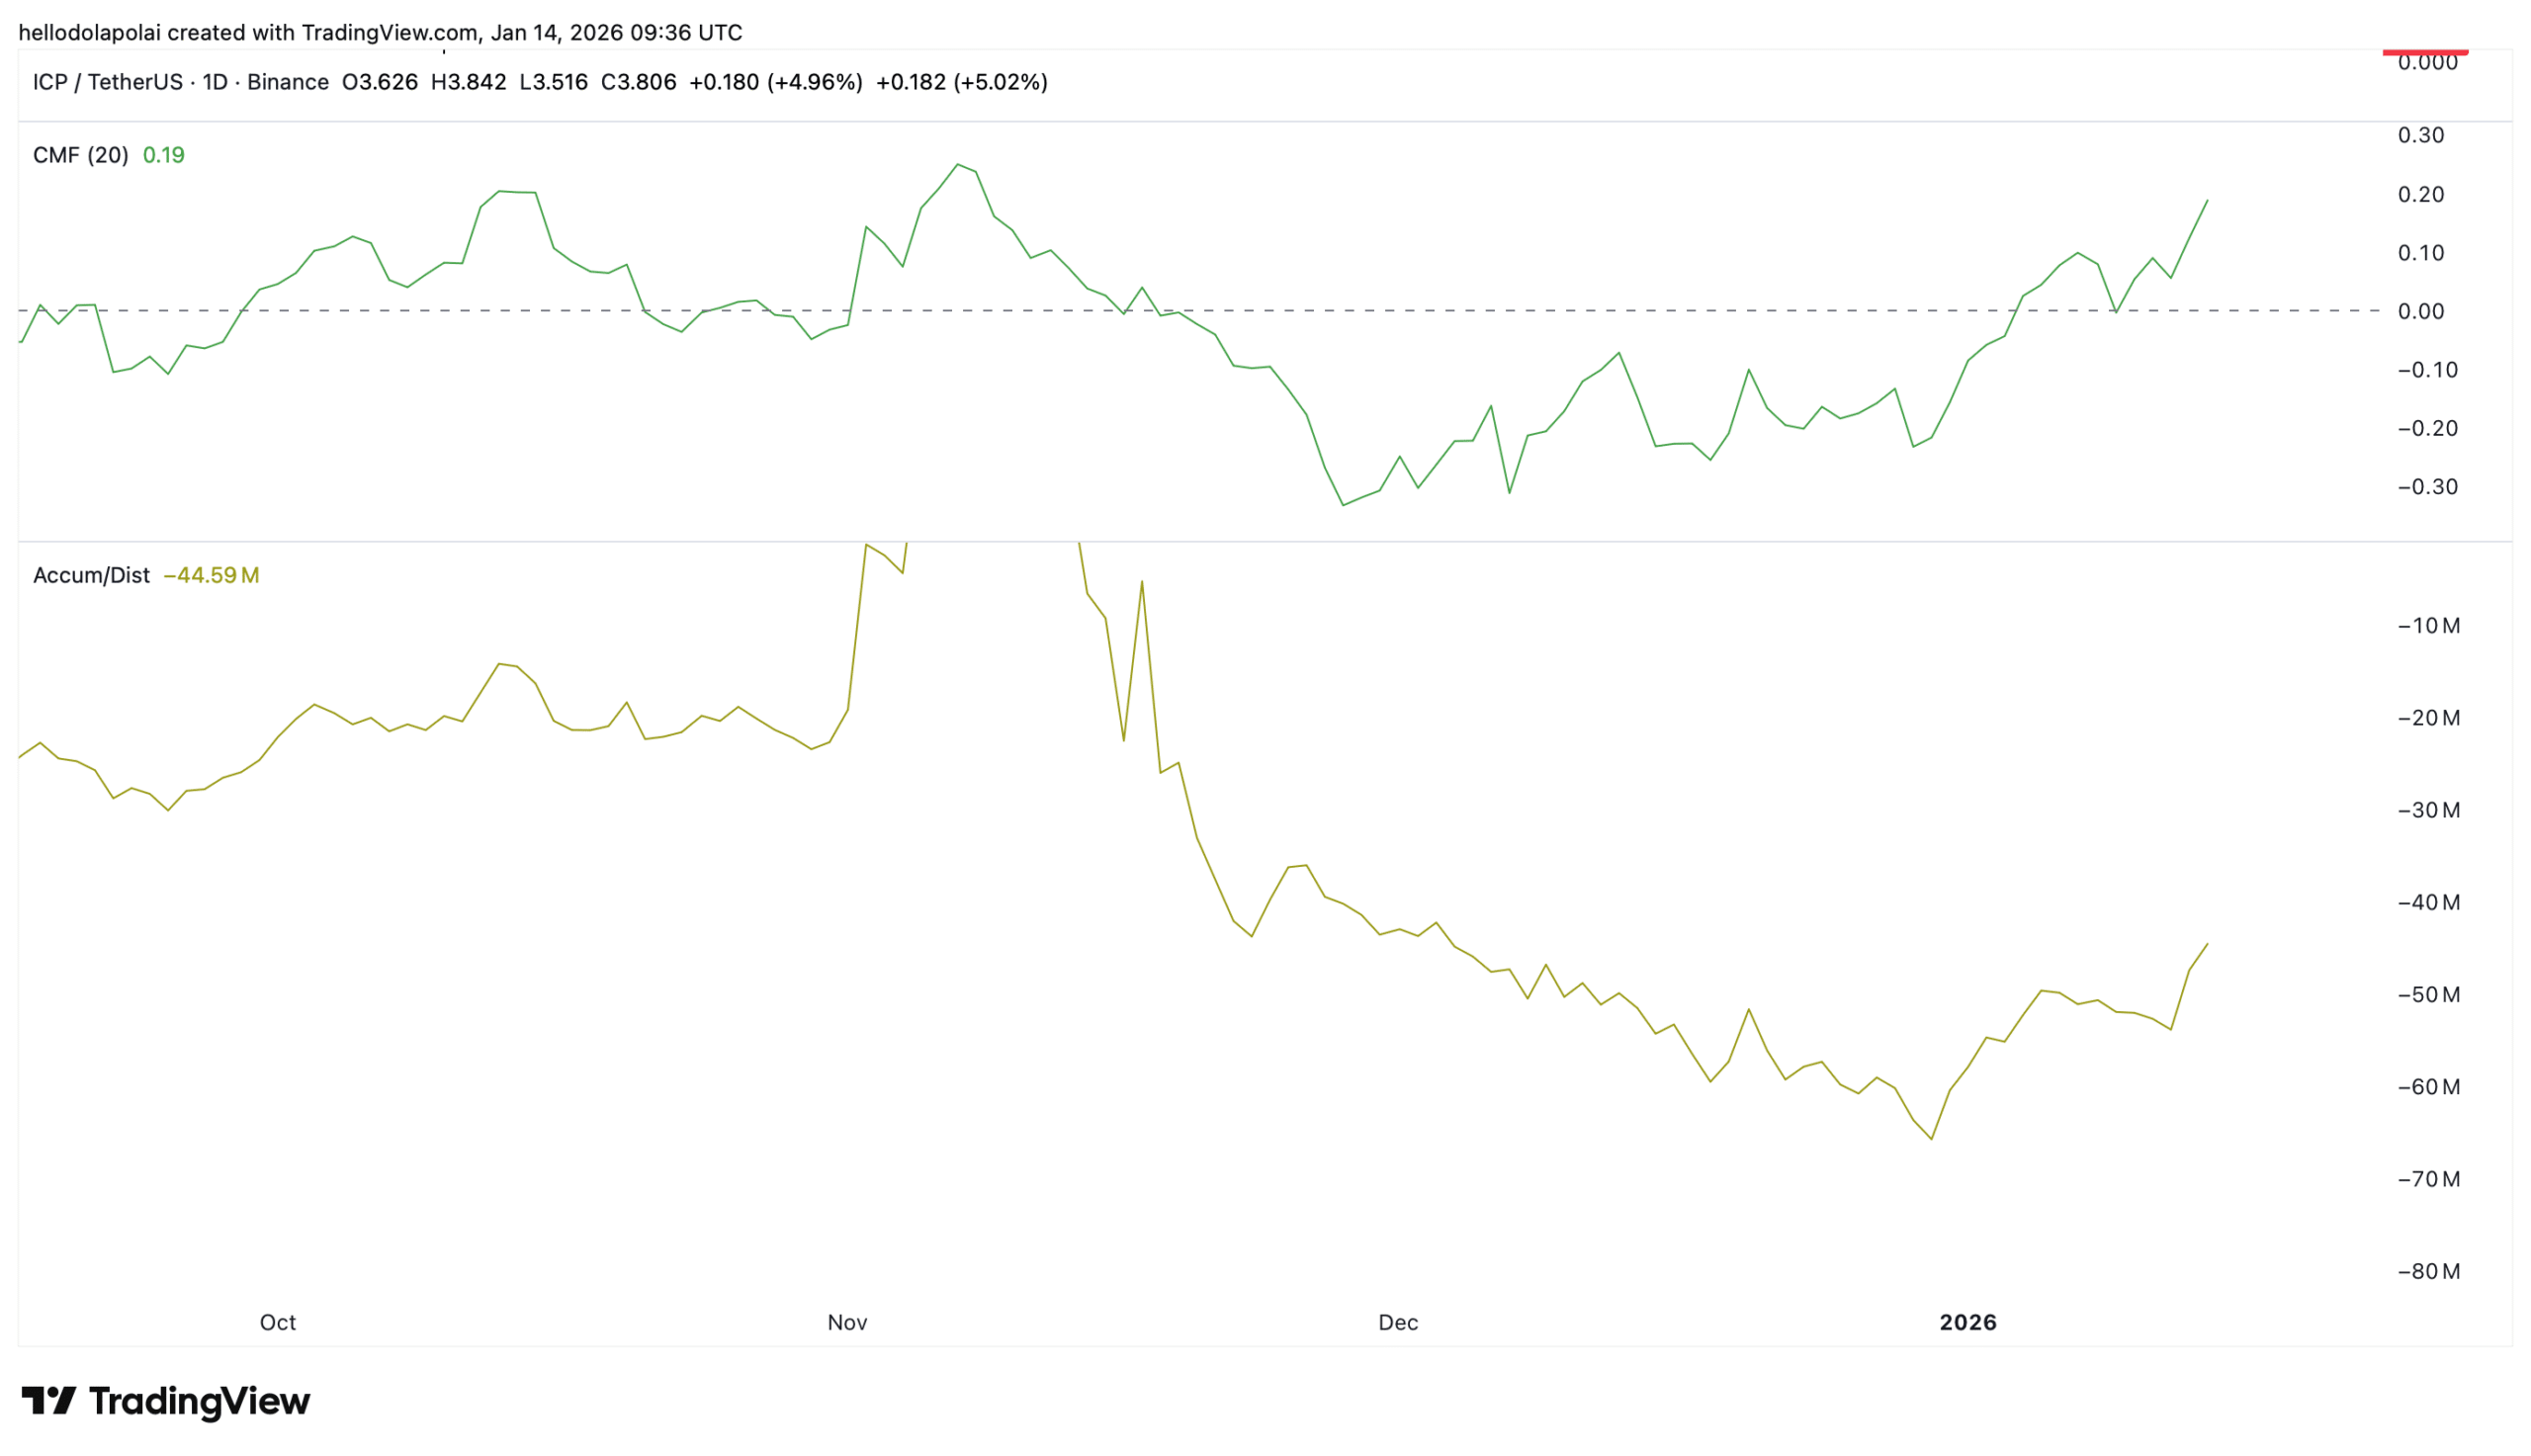Click the −10 M tick on Accum/Dist scale

(x=2428, y=626)
